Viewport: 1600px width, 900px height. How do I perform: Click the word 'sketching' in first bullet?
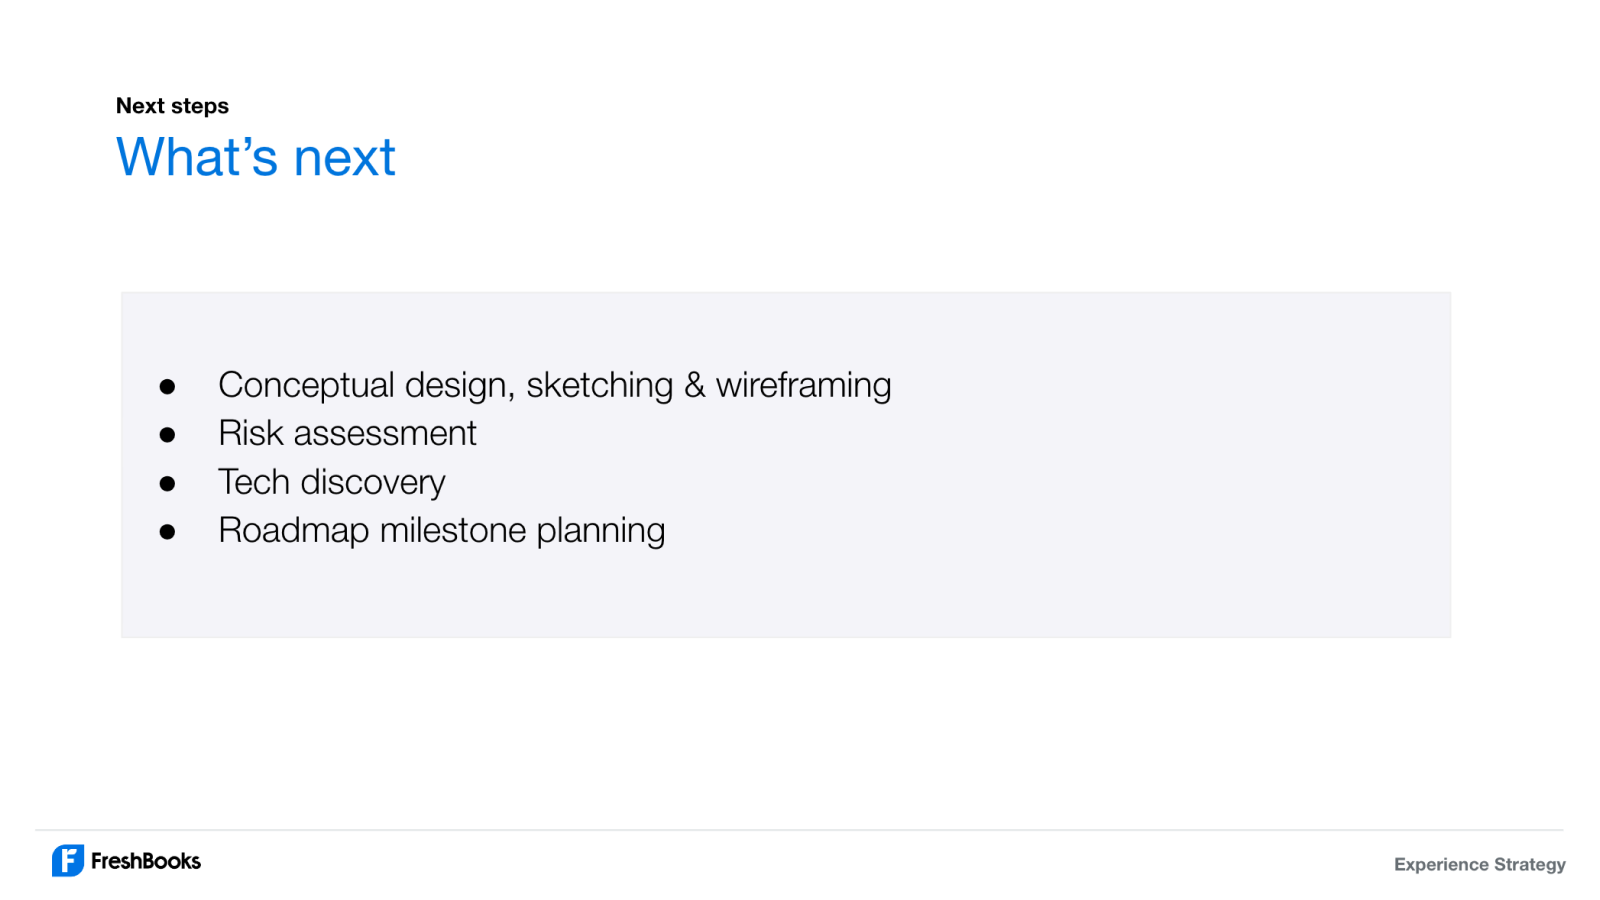tap(599, 386)
